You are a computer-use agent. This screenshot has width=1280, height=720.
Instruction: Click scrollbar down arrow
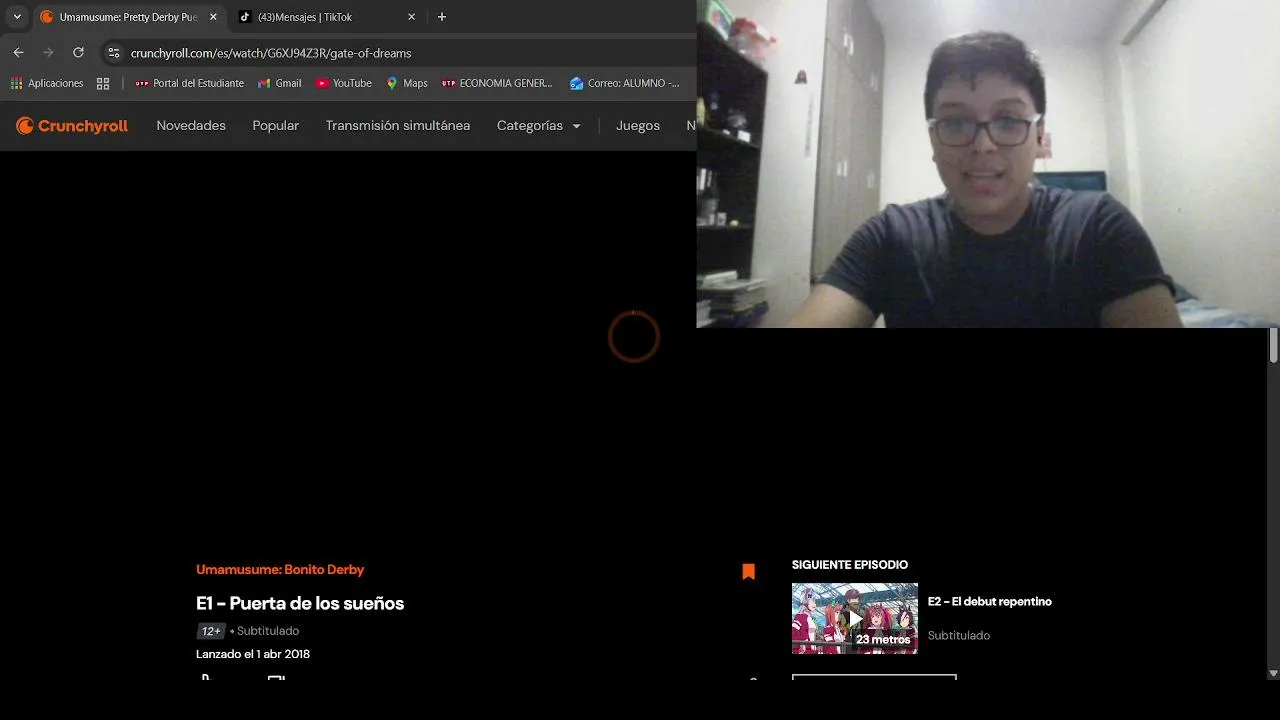(x=1273, y=674)
